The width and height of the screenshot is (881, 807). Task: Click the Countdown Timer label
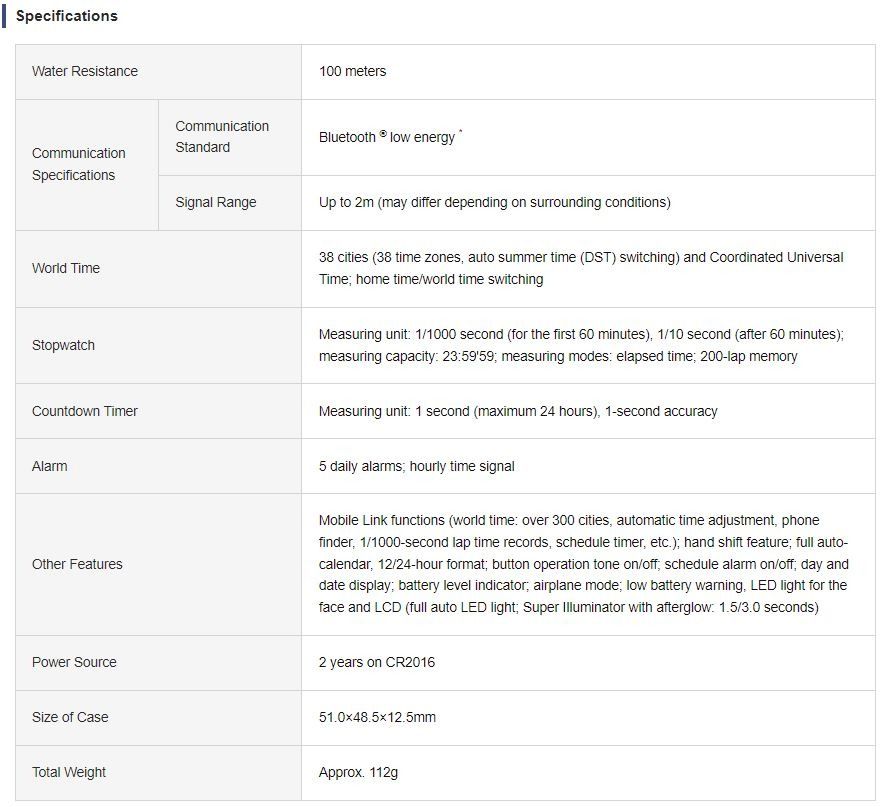(85, 411)
